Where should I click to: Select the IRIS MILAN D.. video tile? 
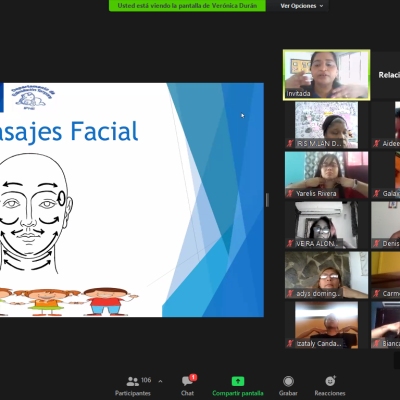point(326,125)
